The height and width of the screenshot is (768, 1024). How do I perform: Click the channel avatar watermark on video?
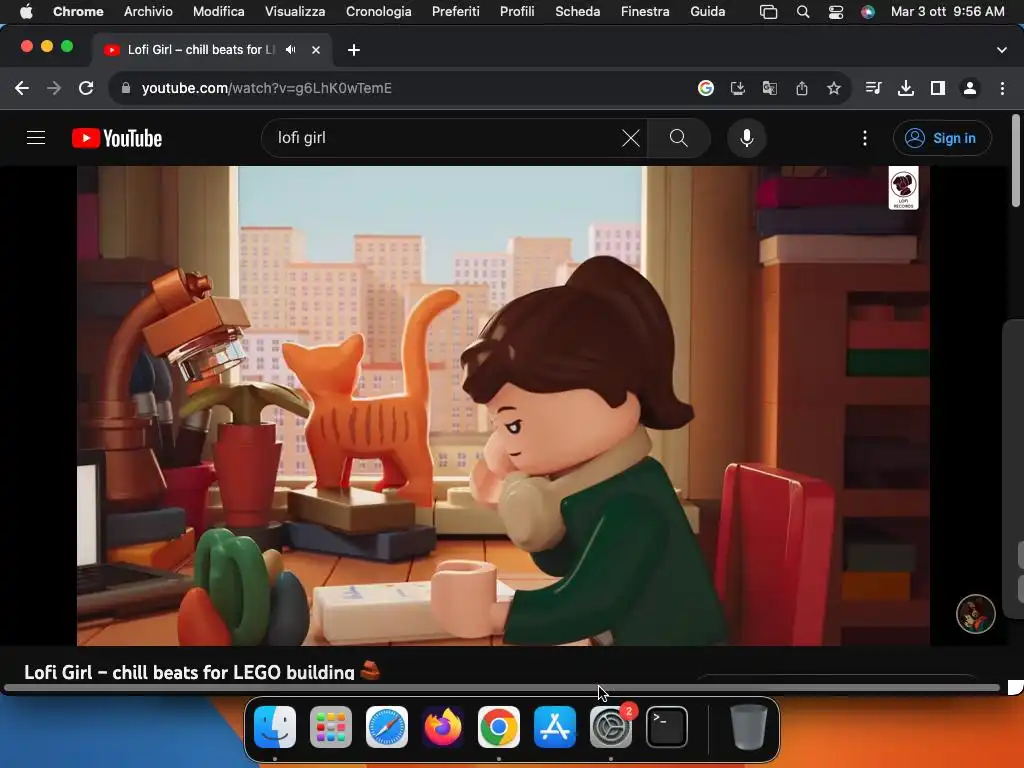coord(975,613)
